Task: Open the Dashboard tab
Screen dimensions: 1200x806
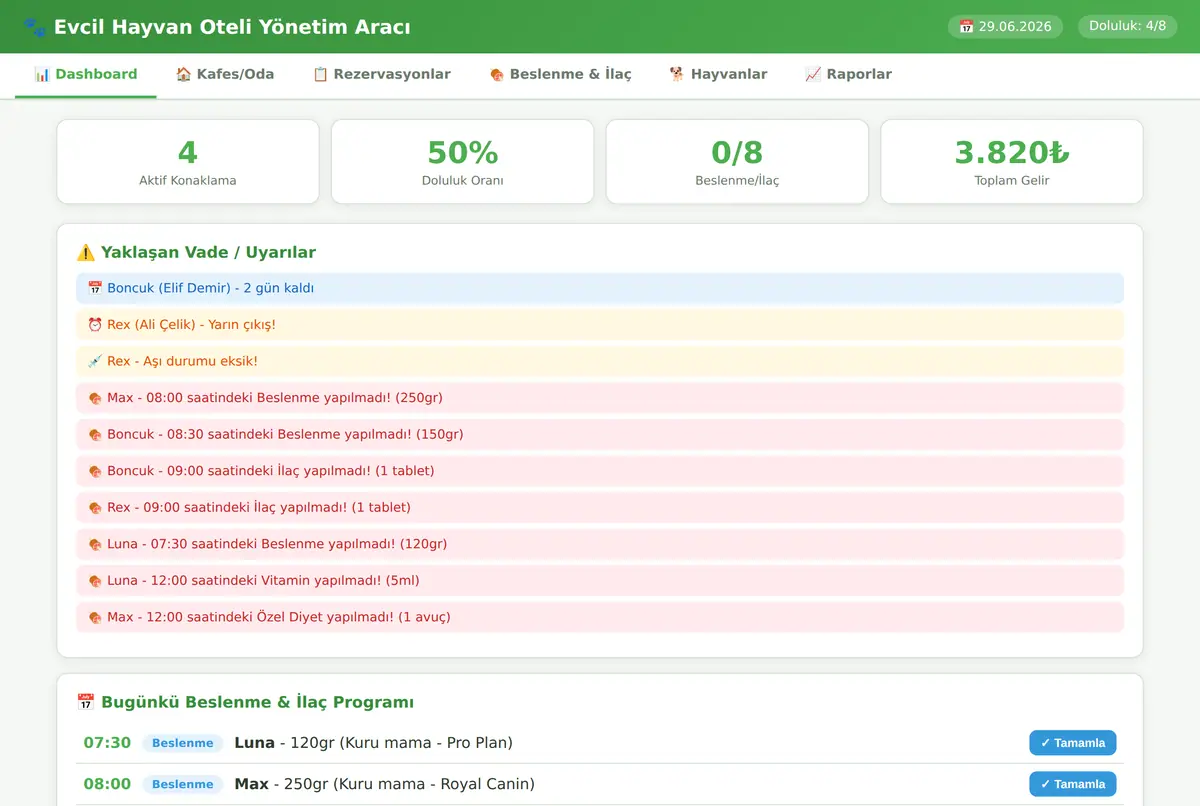Action: pos(86,74)
